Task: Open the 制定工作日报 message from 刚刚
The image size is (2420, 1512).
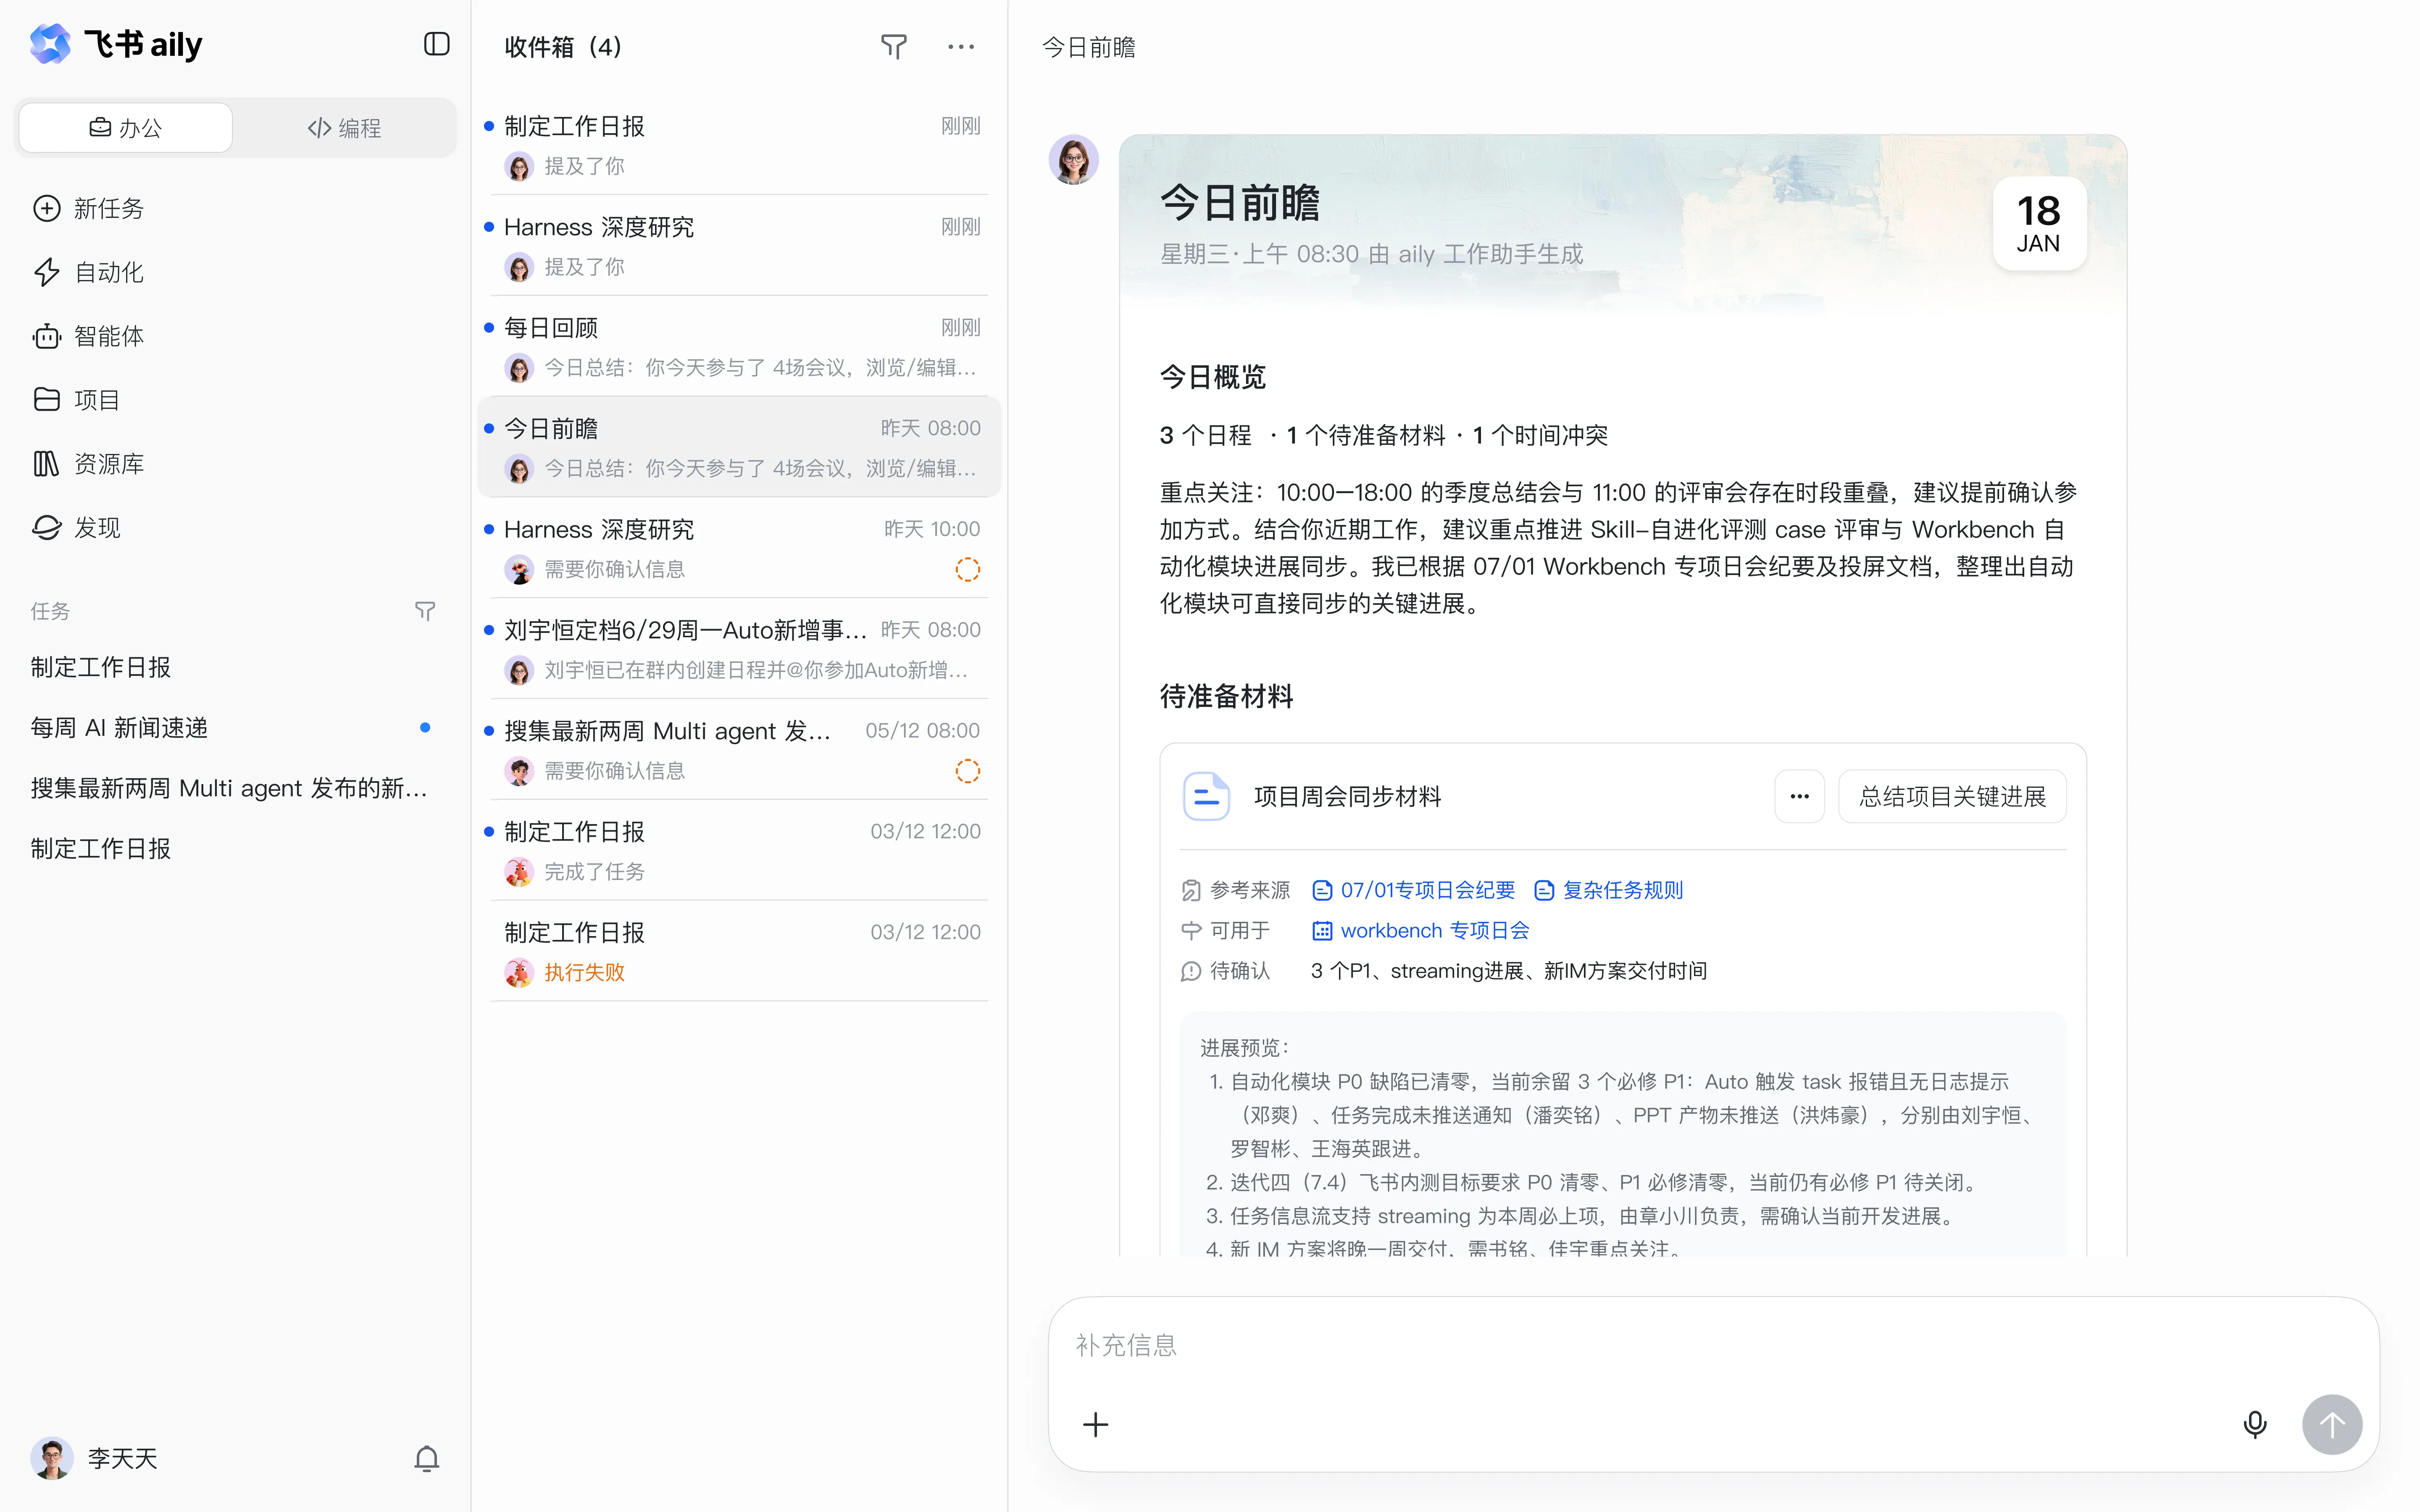Action: pos(739,145)
